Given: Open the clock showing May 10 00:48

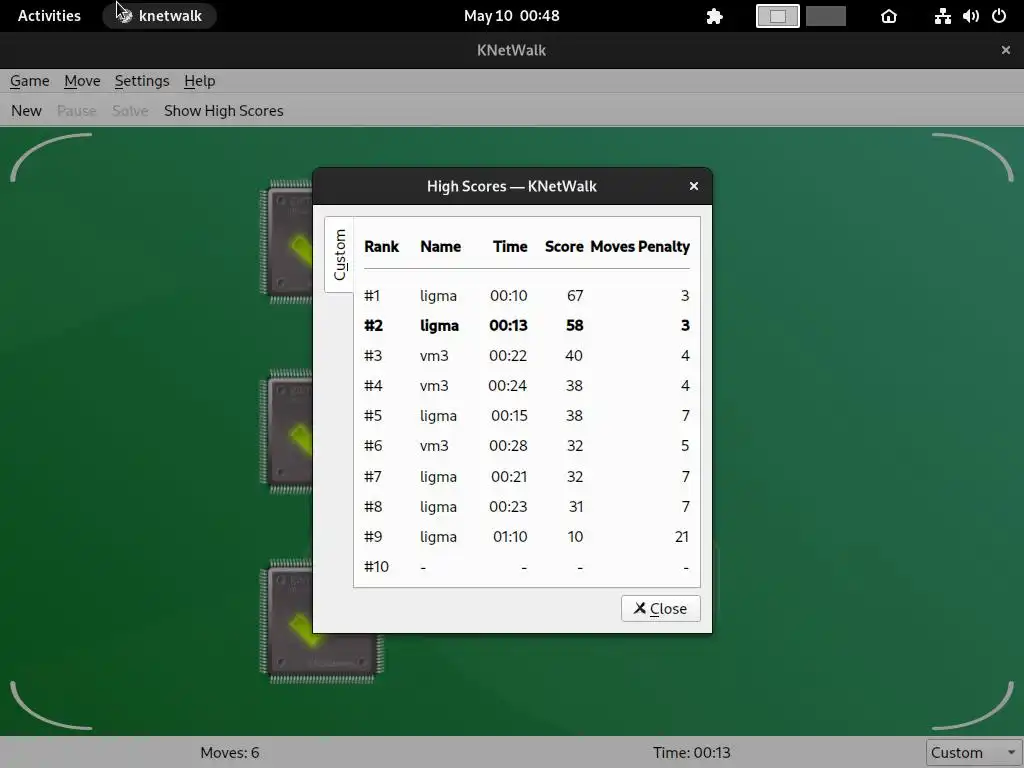Looking at the screenshot, I should (x=511, y=16).
